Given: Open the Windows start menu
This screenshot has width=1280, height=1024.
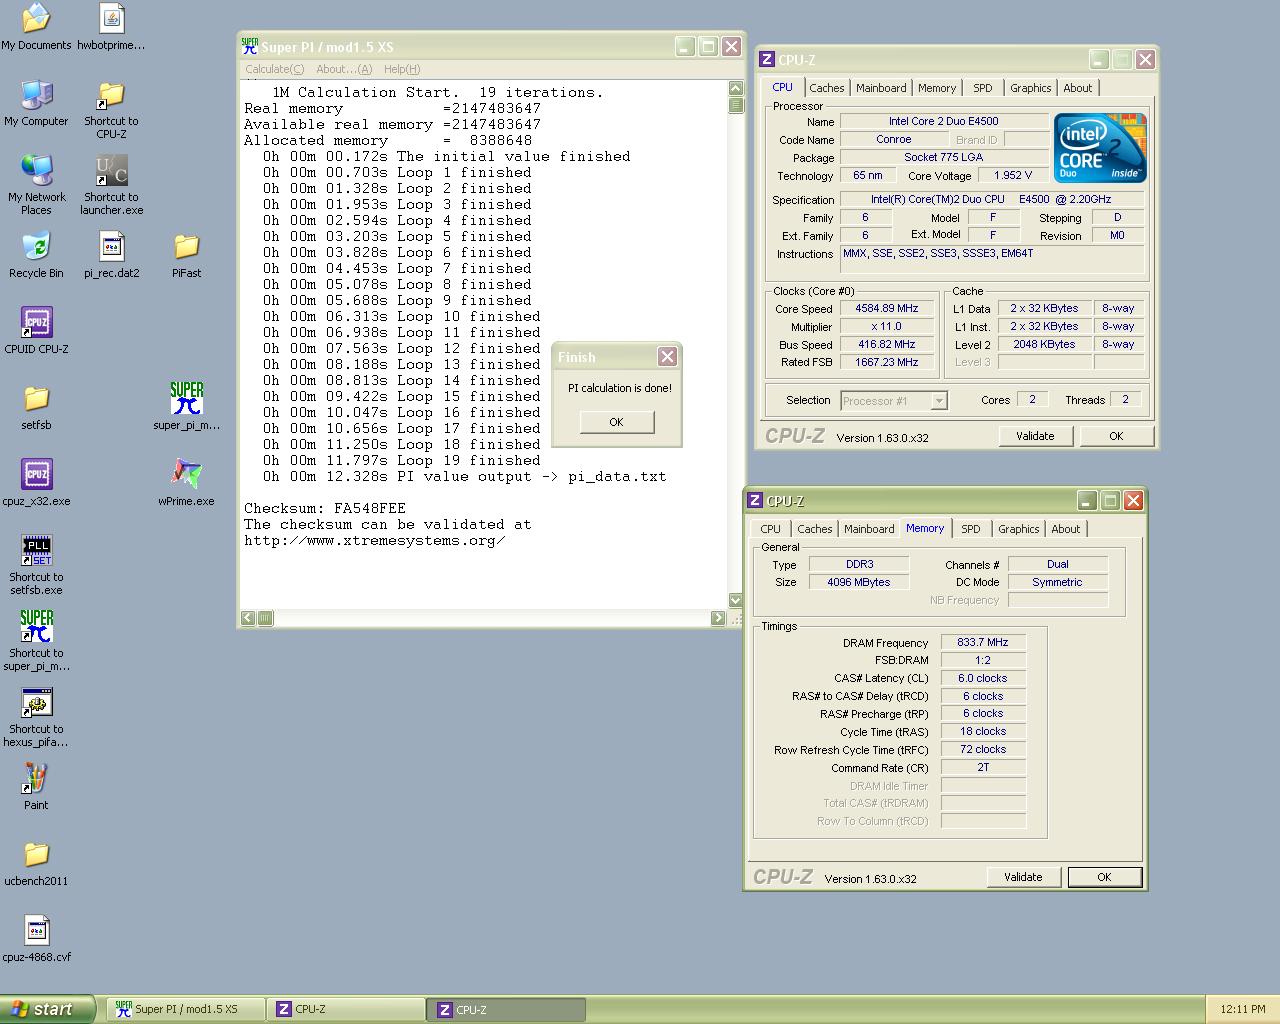Looking at the screenshot, I should 48,1009.
